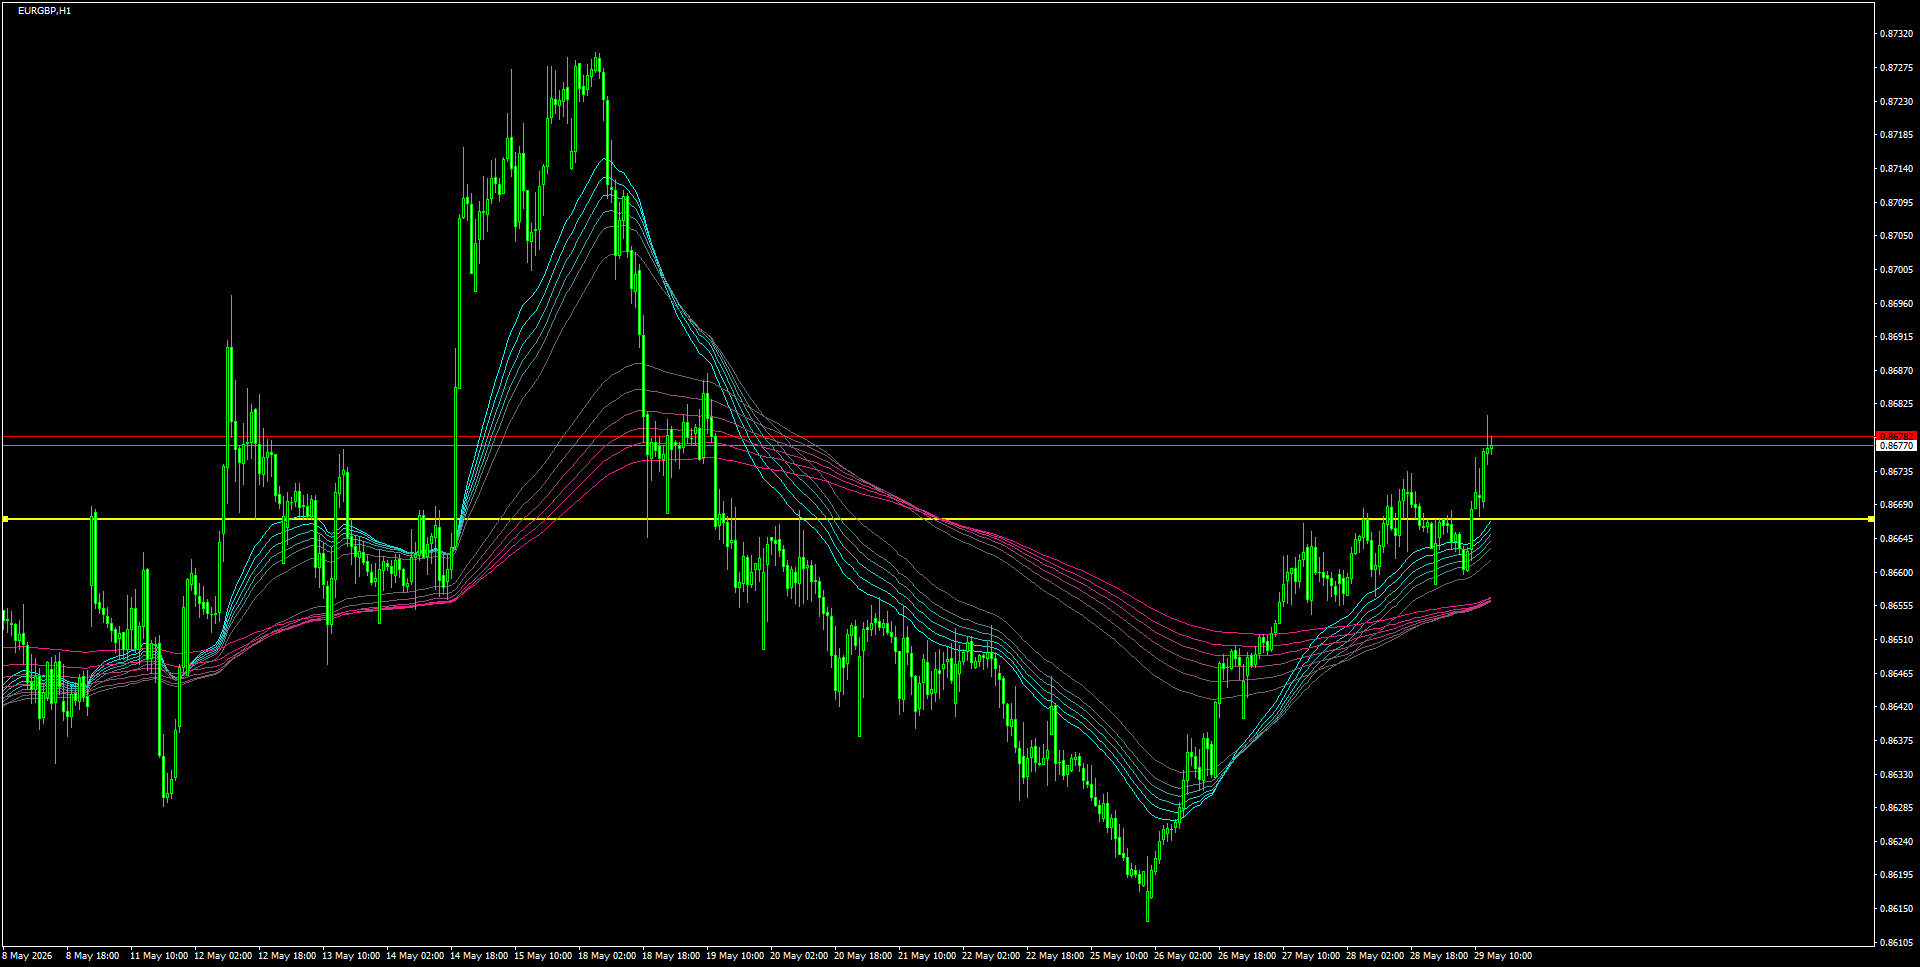Click the 26 May 18:00 time label
The image size is (1920, 967).
point(1247,956)
